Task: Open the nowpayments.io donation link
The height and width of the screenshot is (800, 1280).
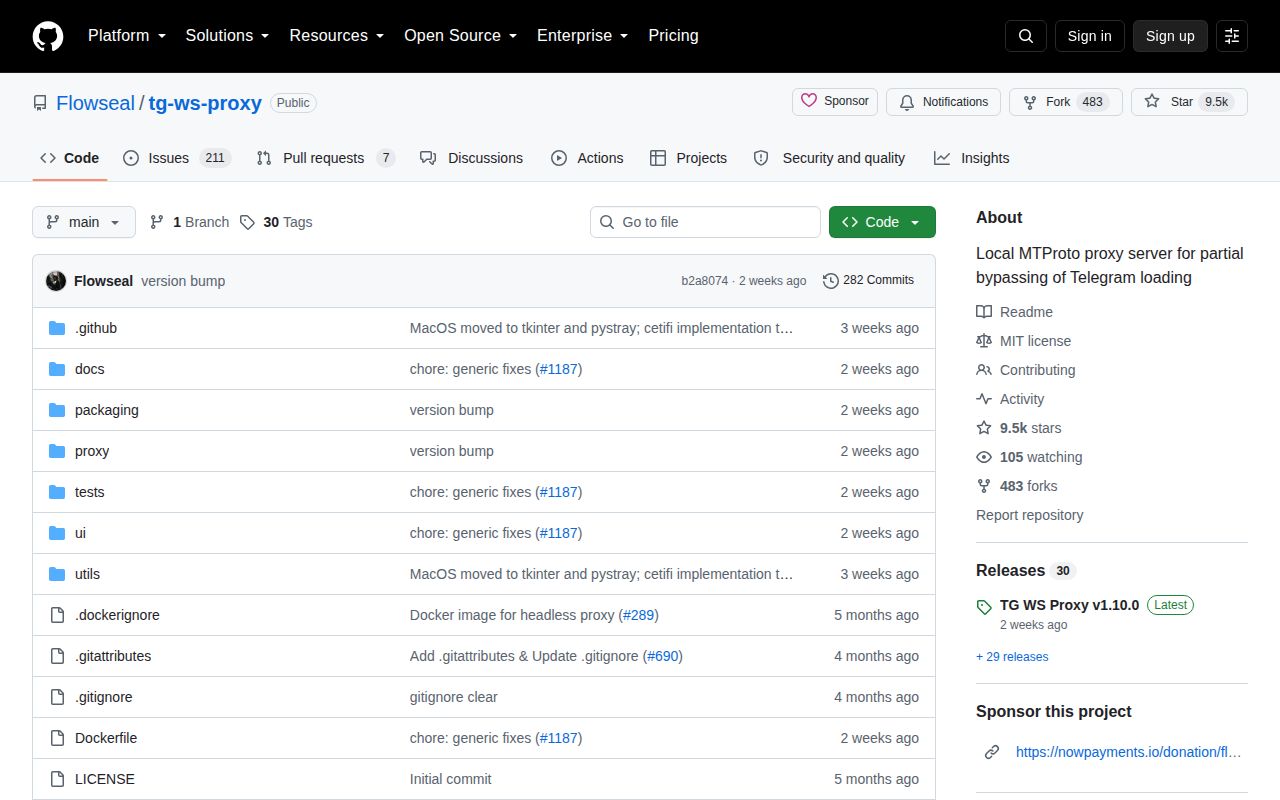Action: click(1128, 752)
